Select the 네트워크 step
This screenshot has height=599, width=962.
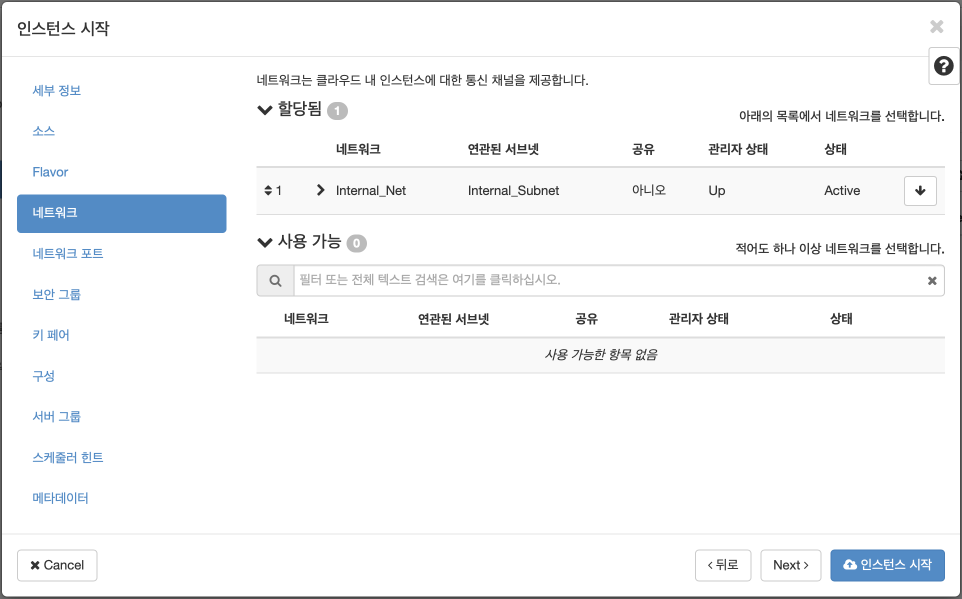121,213
